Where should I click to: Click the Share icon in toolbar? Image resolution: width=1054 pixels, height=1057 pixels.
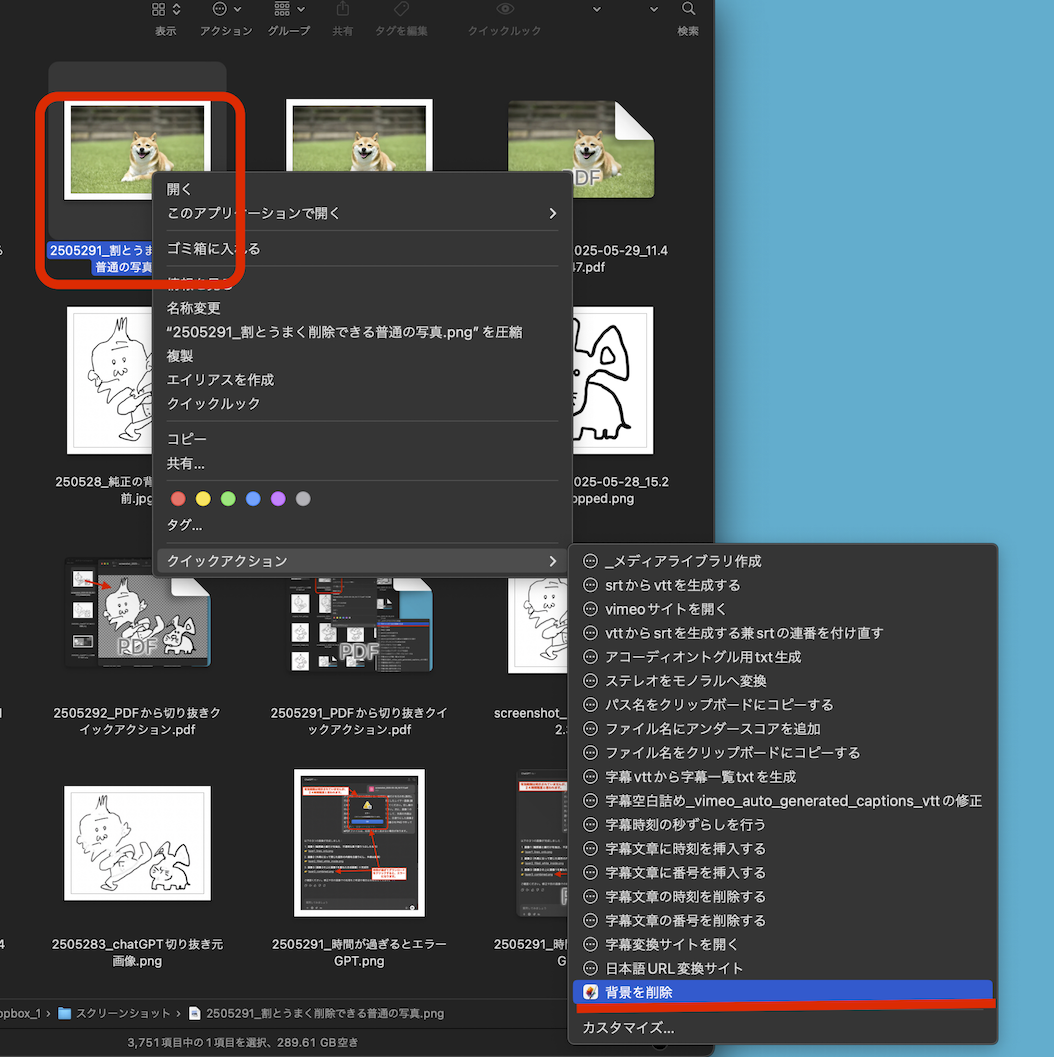[343, 9]
